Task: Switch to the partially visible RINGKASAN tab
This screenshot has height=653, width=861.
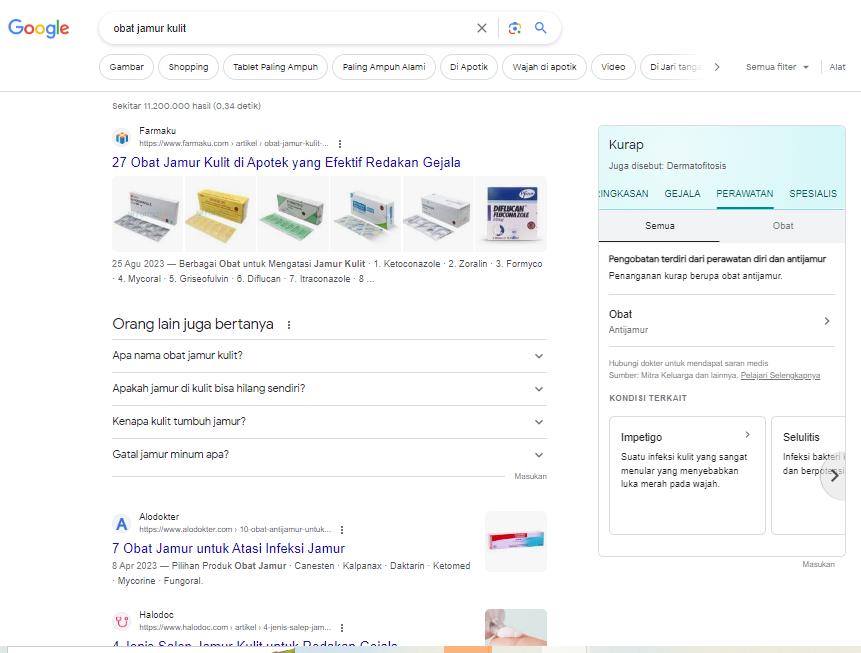Action: (x=624, y=194)
